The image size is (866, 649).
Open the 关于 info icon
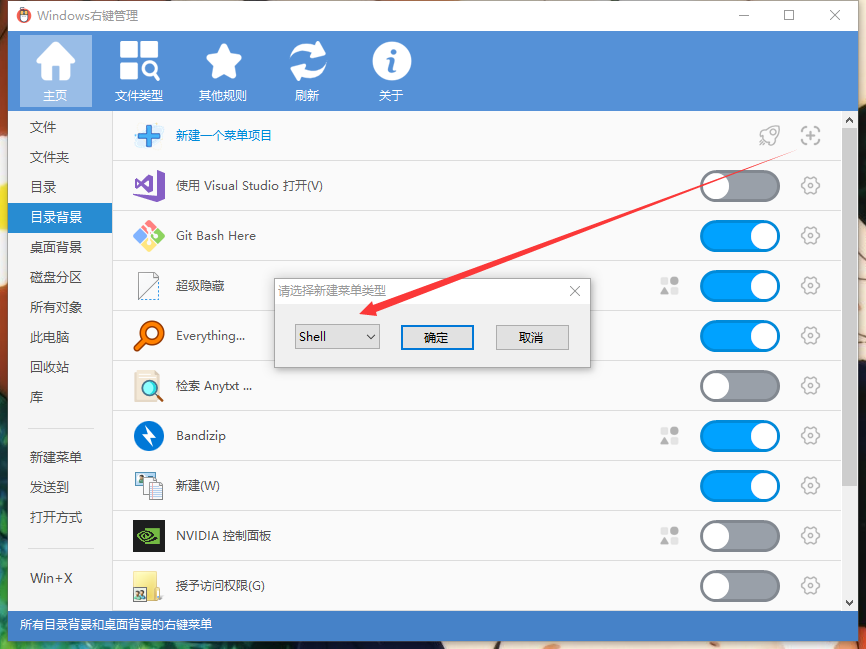pyautogui.click(x=391, y=60)
